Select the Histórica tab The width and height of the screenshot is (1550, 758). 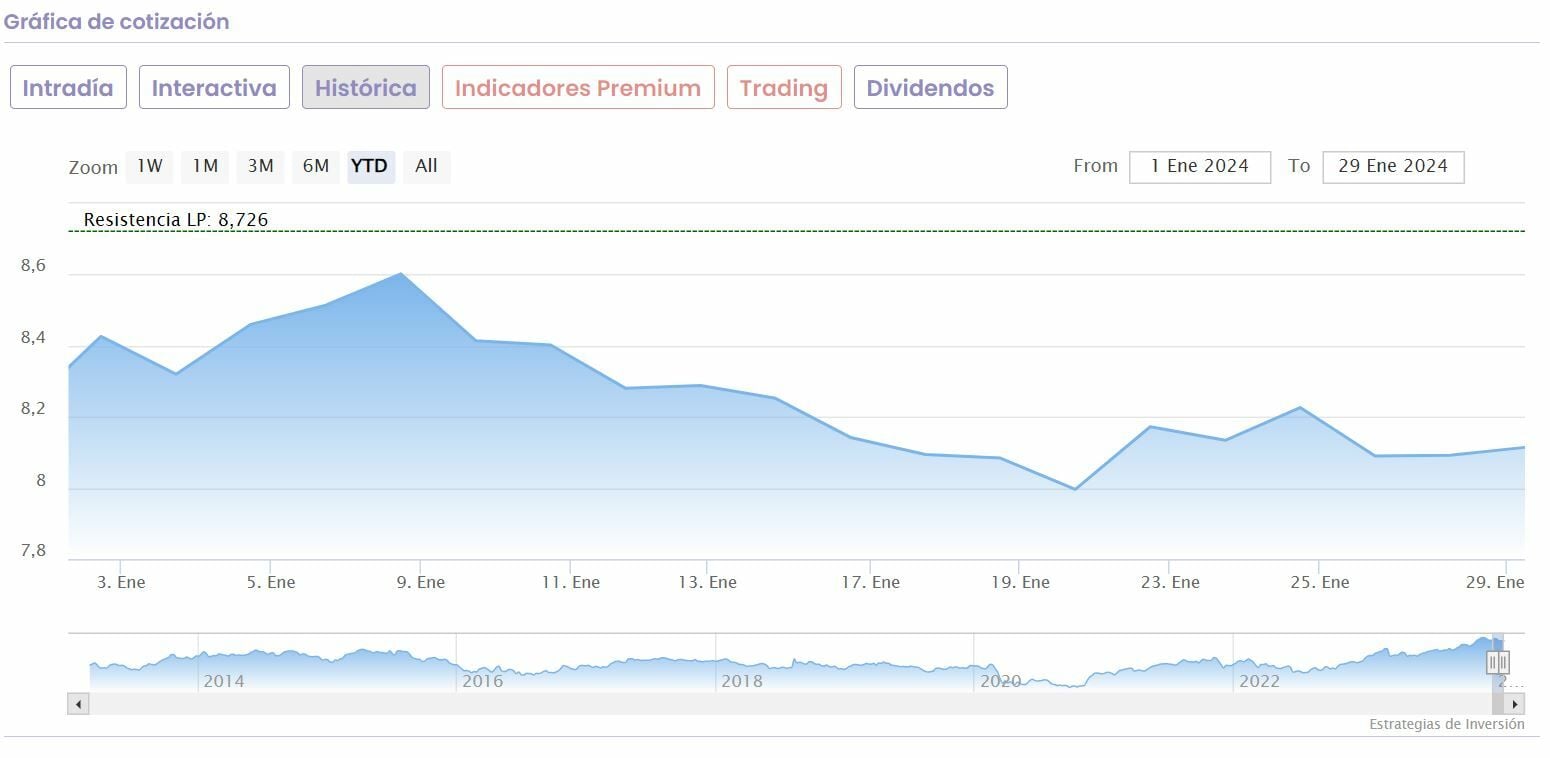coord(366,88)
